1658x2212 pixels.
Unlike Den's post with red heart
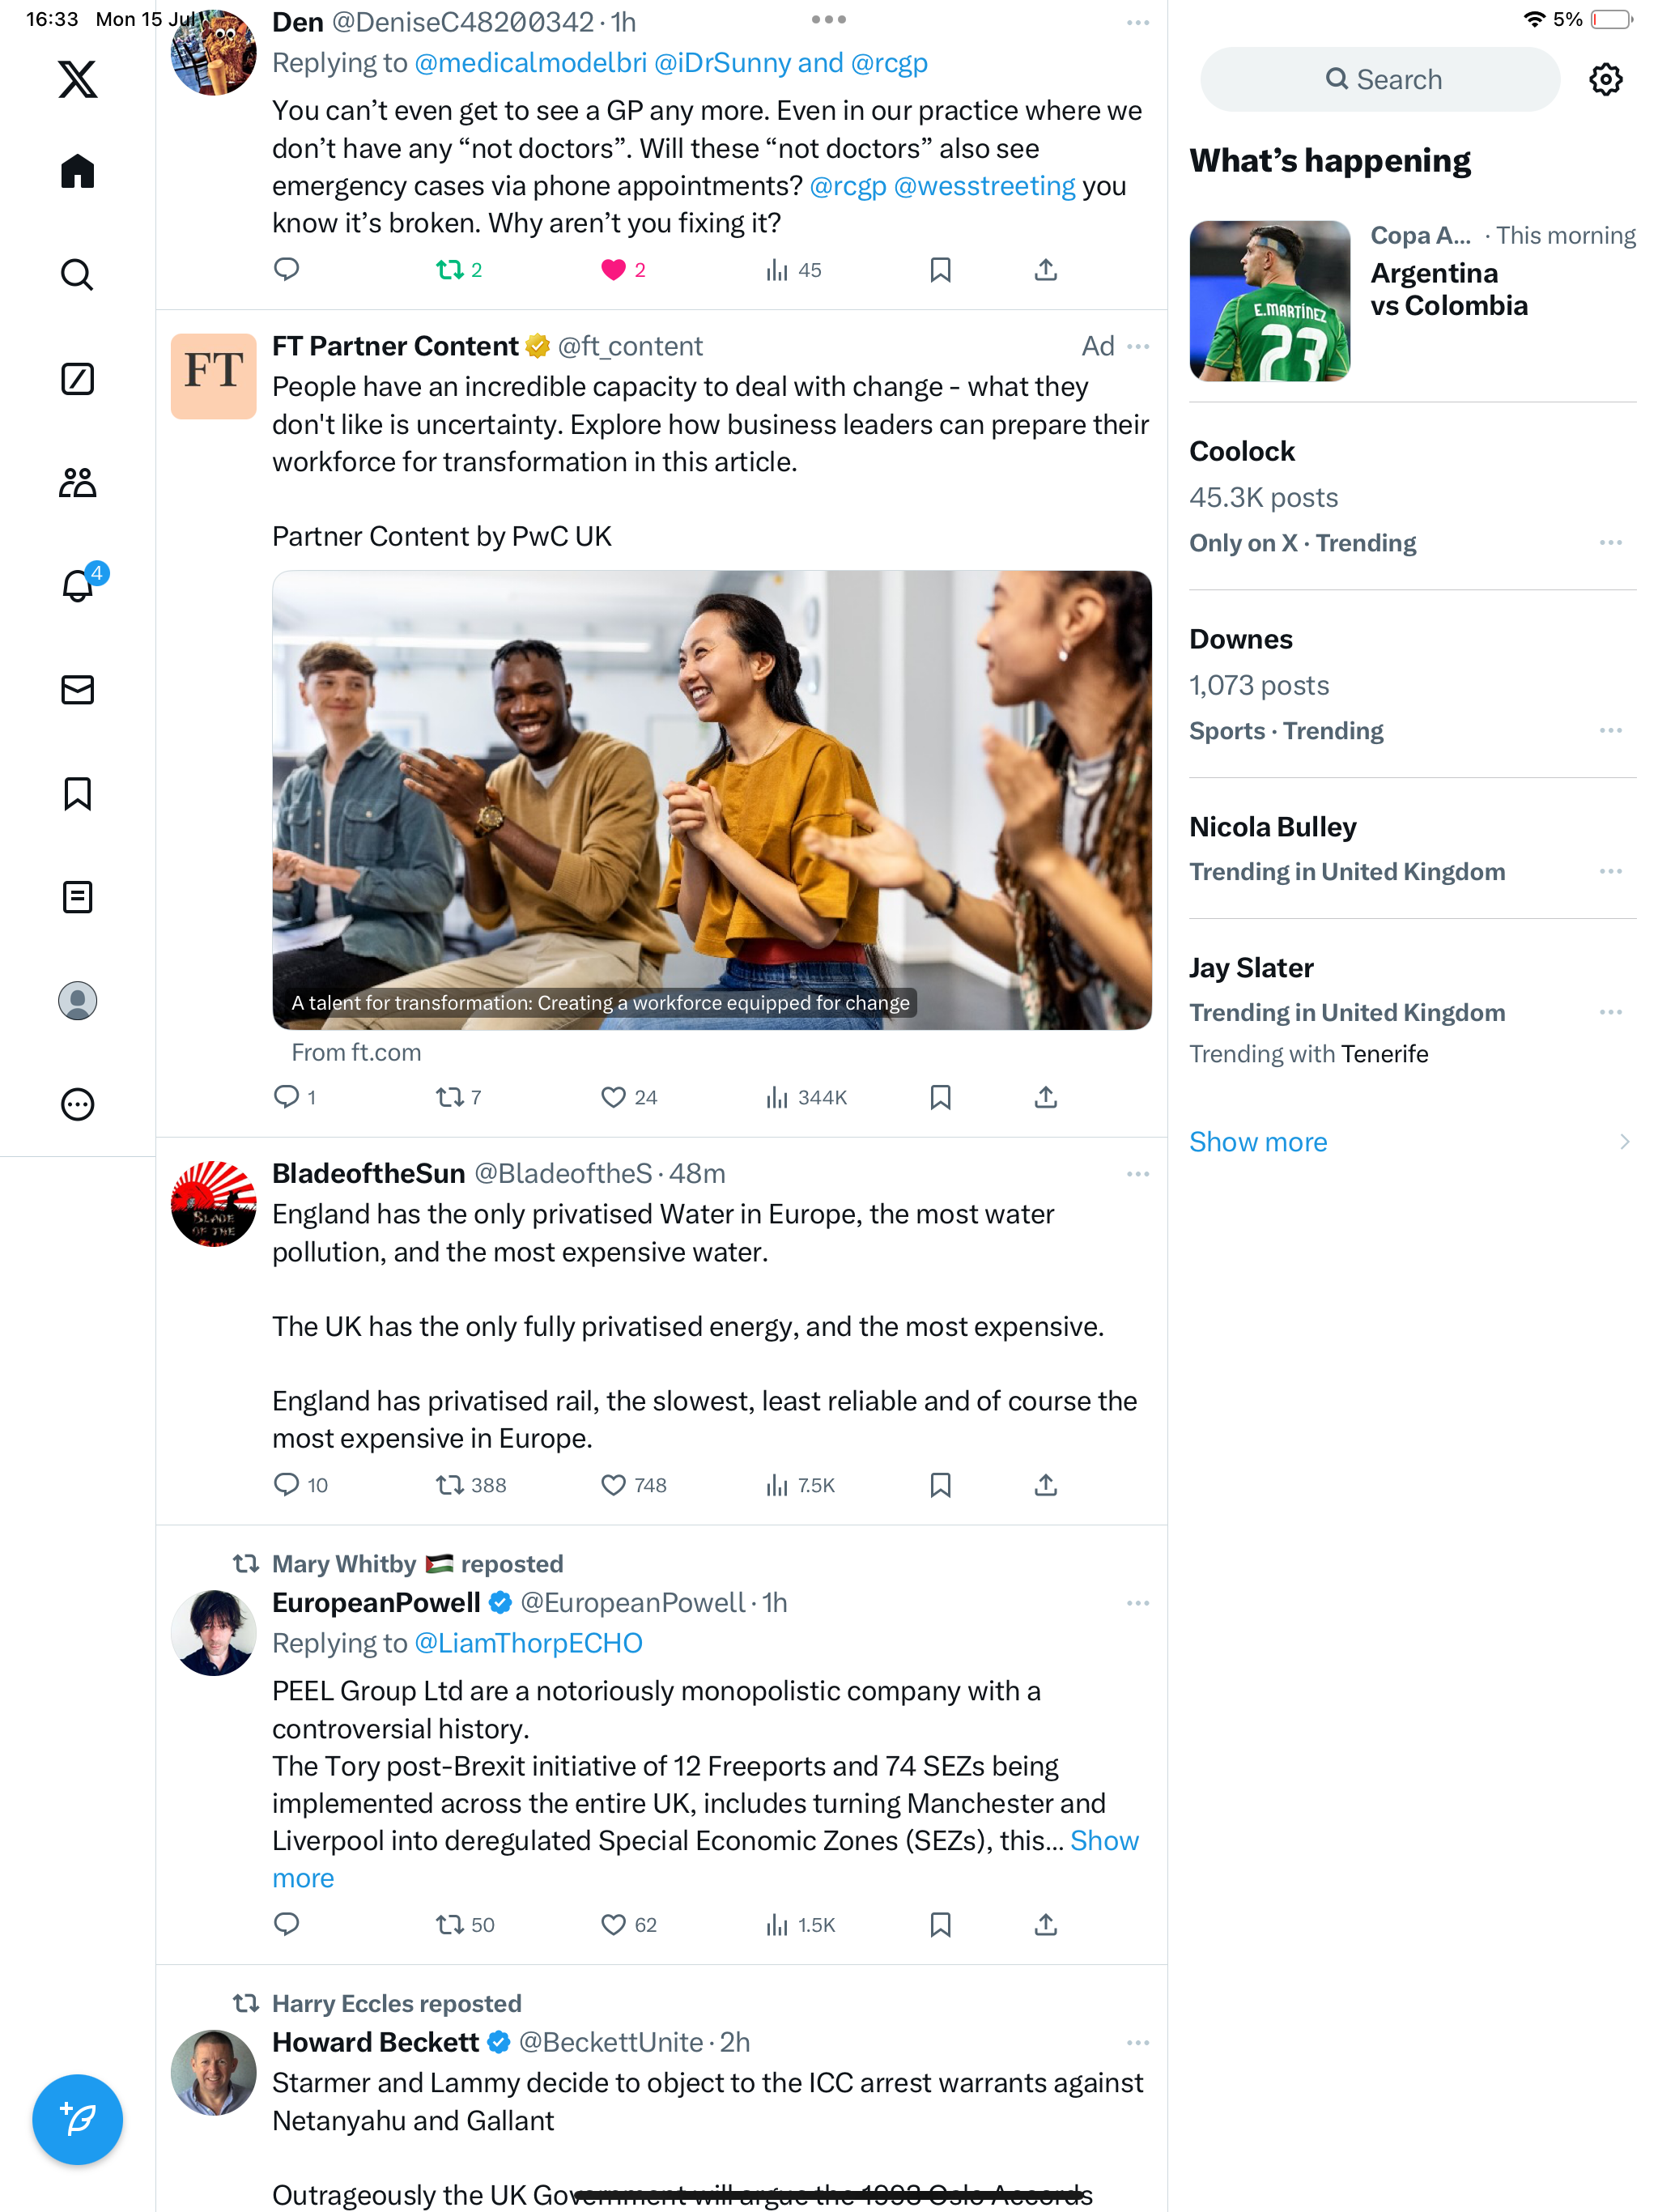[613, 270]
